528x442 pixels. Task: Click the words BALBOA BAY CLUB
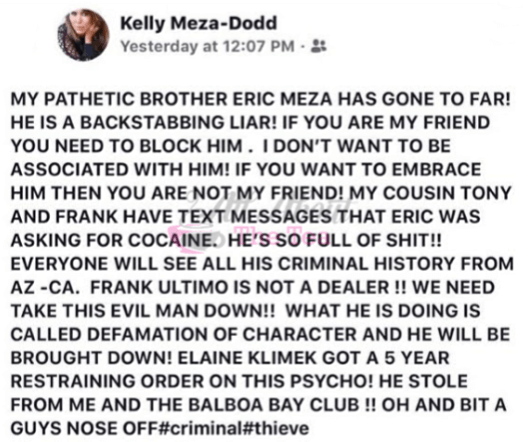[x=273, y=405]
